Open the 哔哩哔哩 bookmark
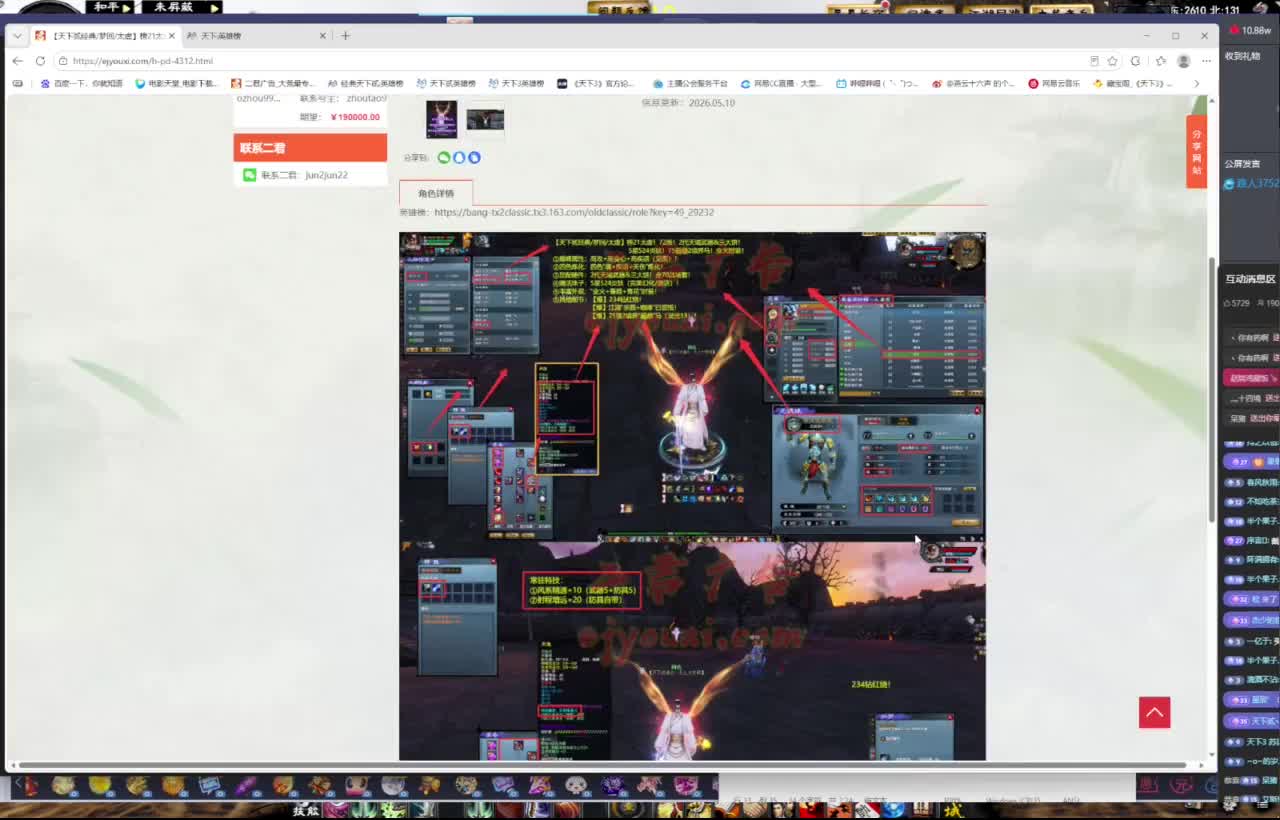The height and width of the screenshot is (820, 1280). [x=877, y=84]
